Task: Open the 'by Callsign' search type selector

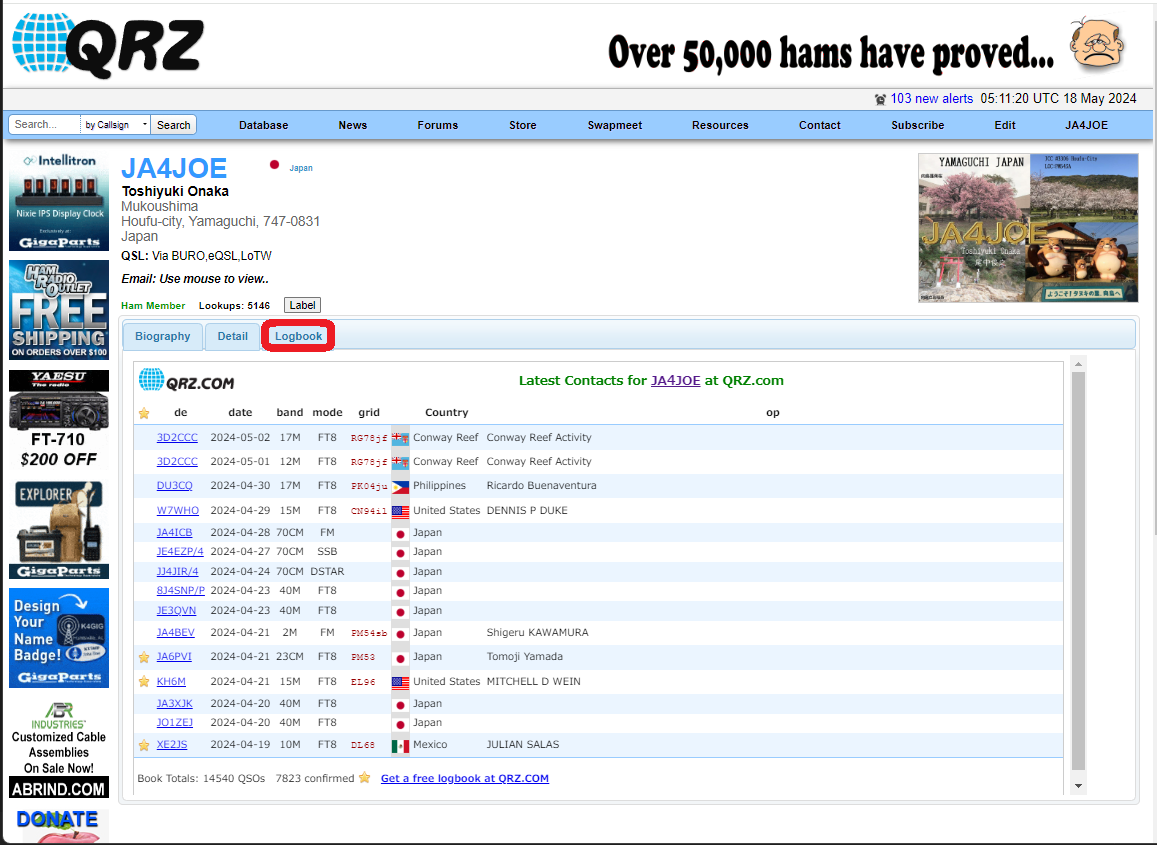Action: tap(114, 124)
